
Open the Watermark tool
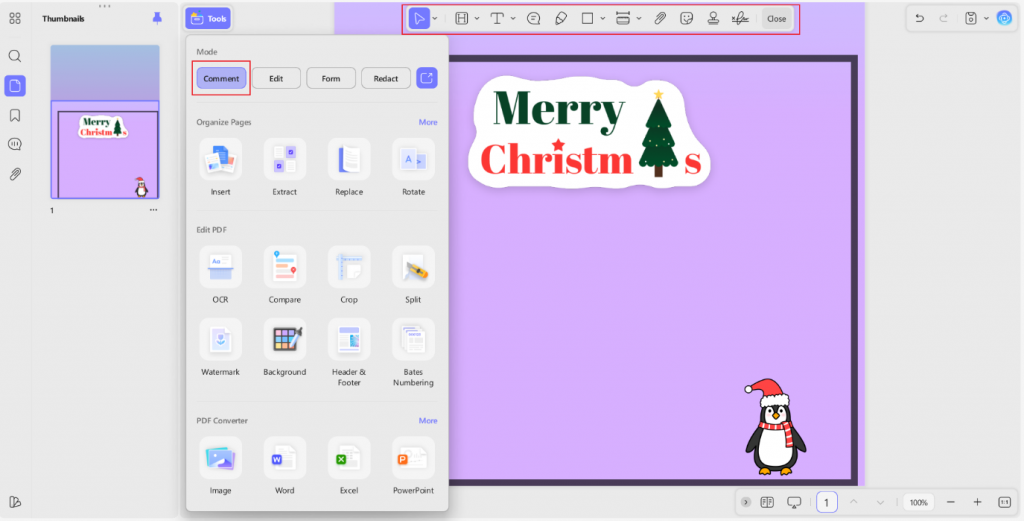[x=221, y=347]
